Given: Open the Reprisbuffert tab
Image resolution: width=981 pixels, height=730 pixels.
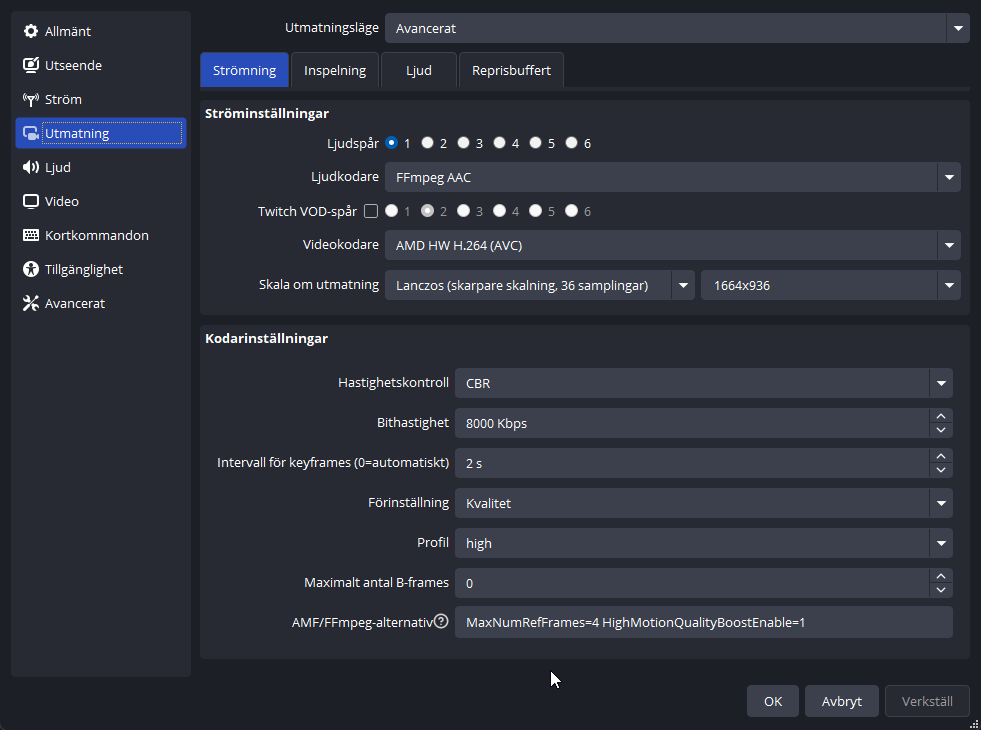Looking at the screenshot, I should coord(511,71).
